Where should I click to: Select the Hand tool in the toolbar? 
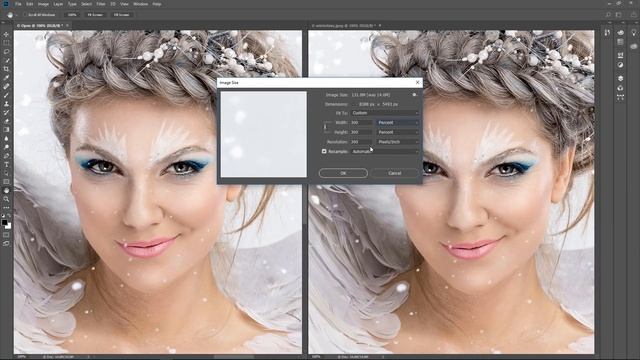coord(6,191)
